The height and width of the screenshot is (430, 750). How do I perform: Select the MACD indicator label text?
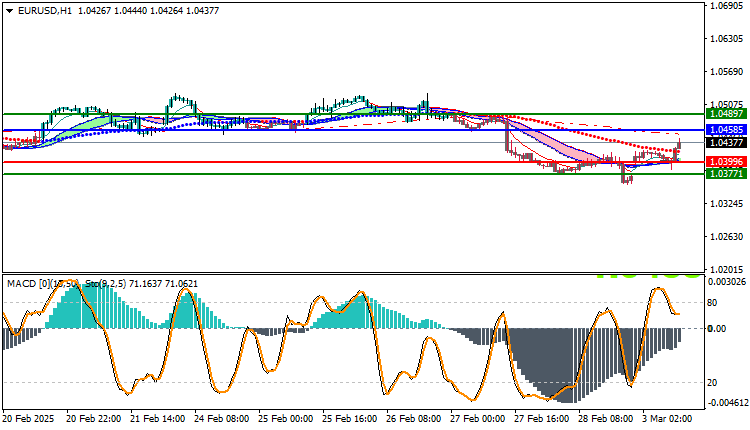(44, 284)
